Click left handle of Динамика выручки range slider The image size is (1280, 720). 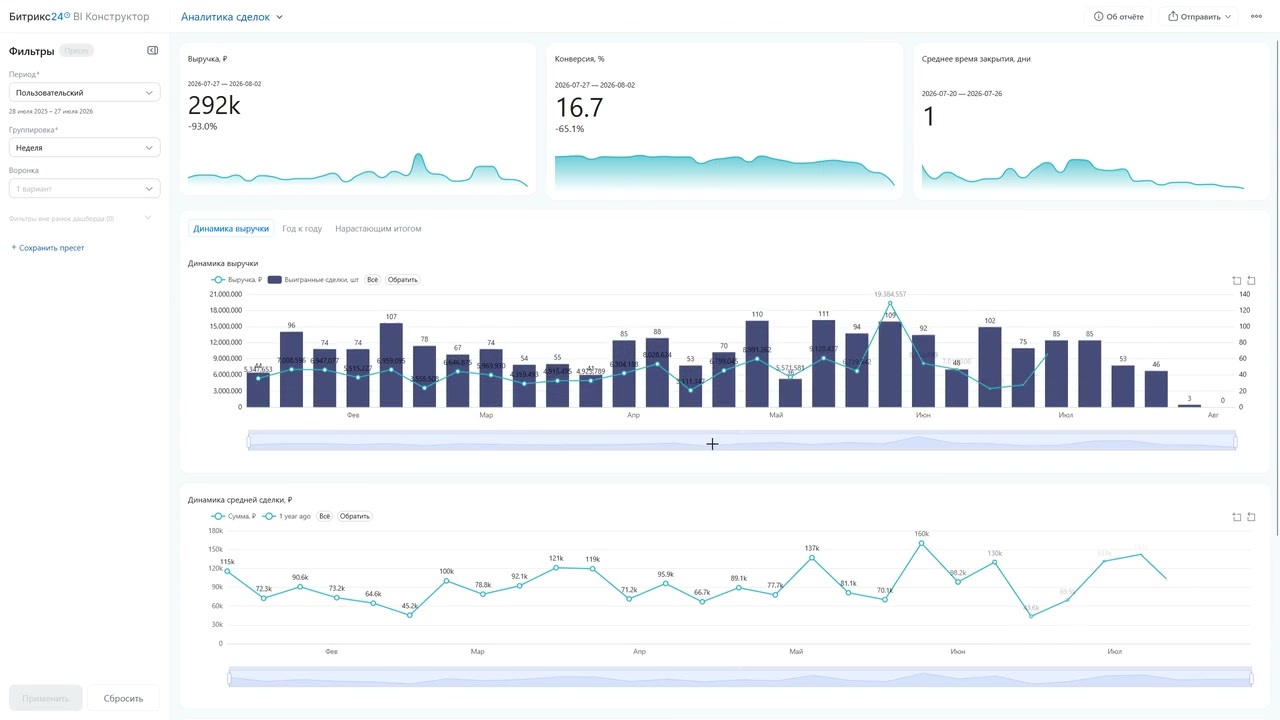(x=248, y=441)
